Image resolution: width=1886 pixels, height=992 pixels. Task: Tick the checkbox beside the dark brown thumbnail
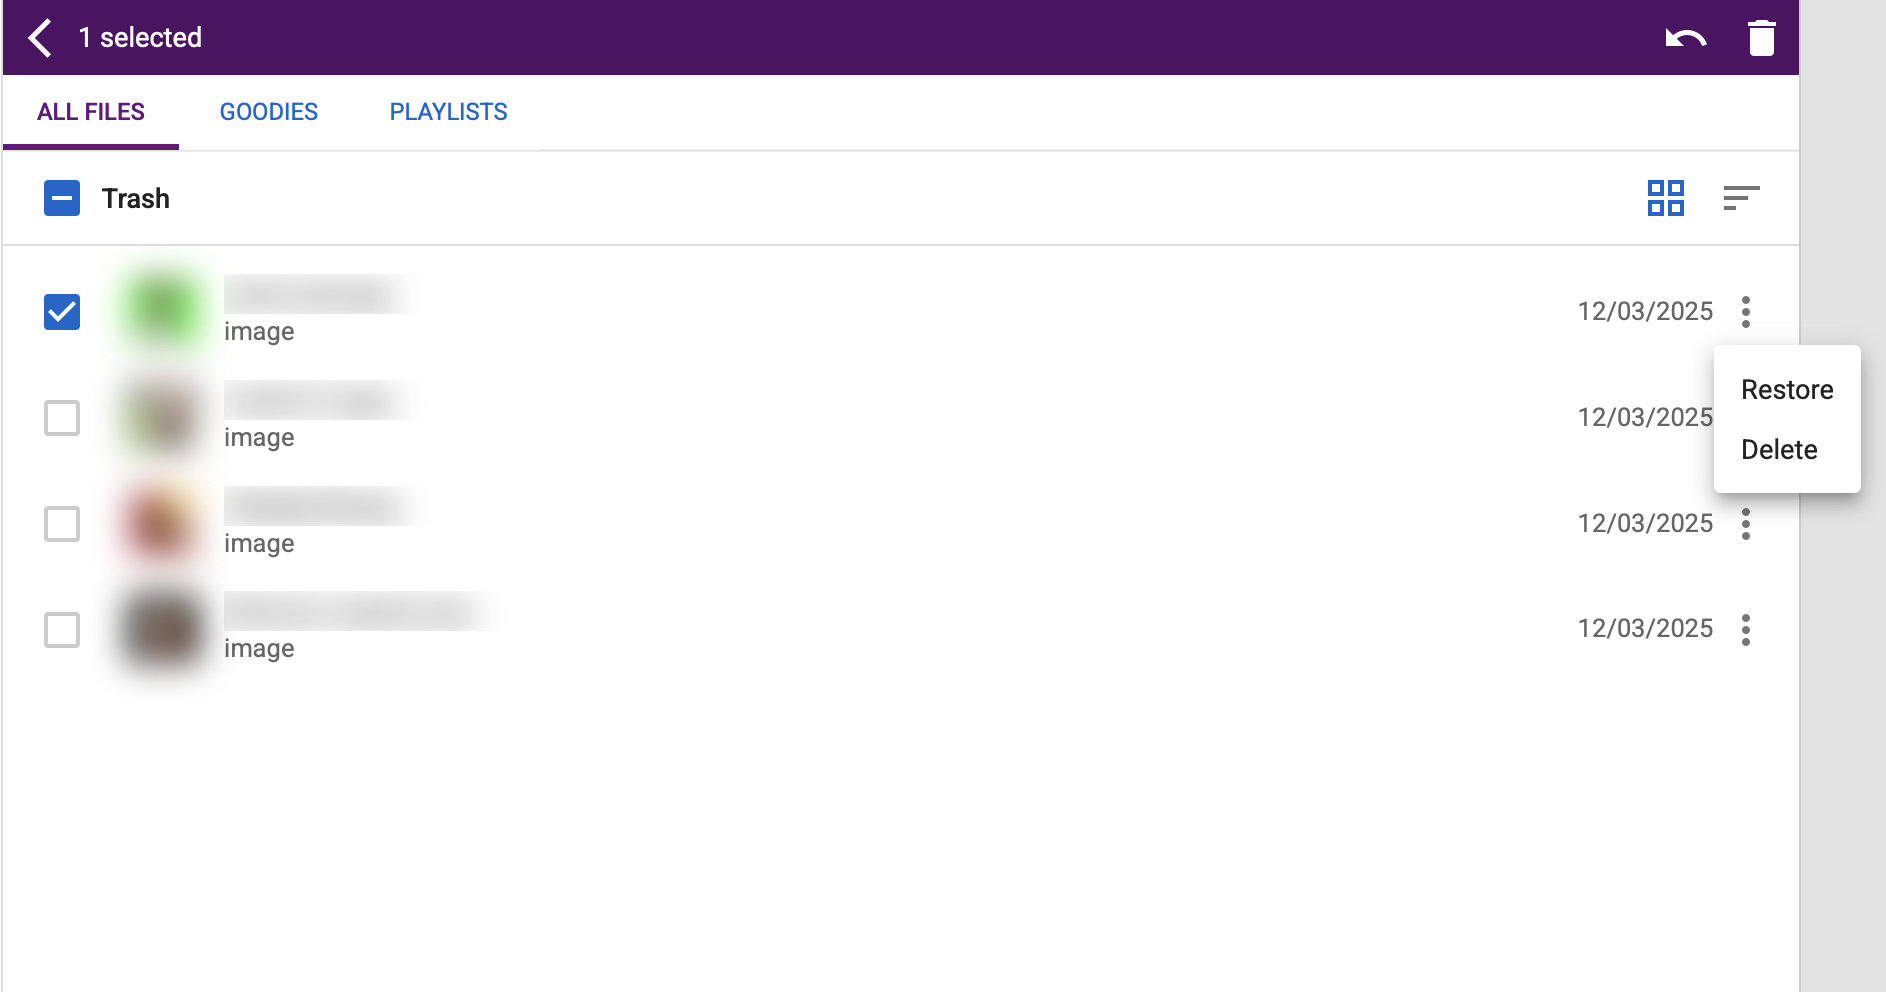[62, 630]
